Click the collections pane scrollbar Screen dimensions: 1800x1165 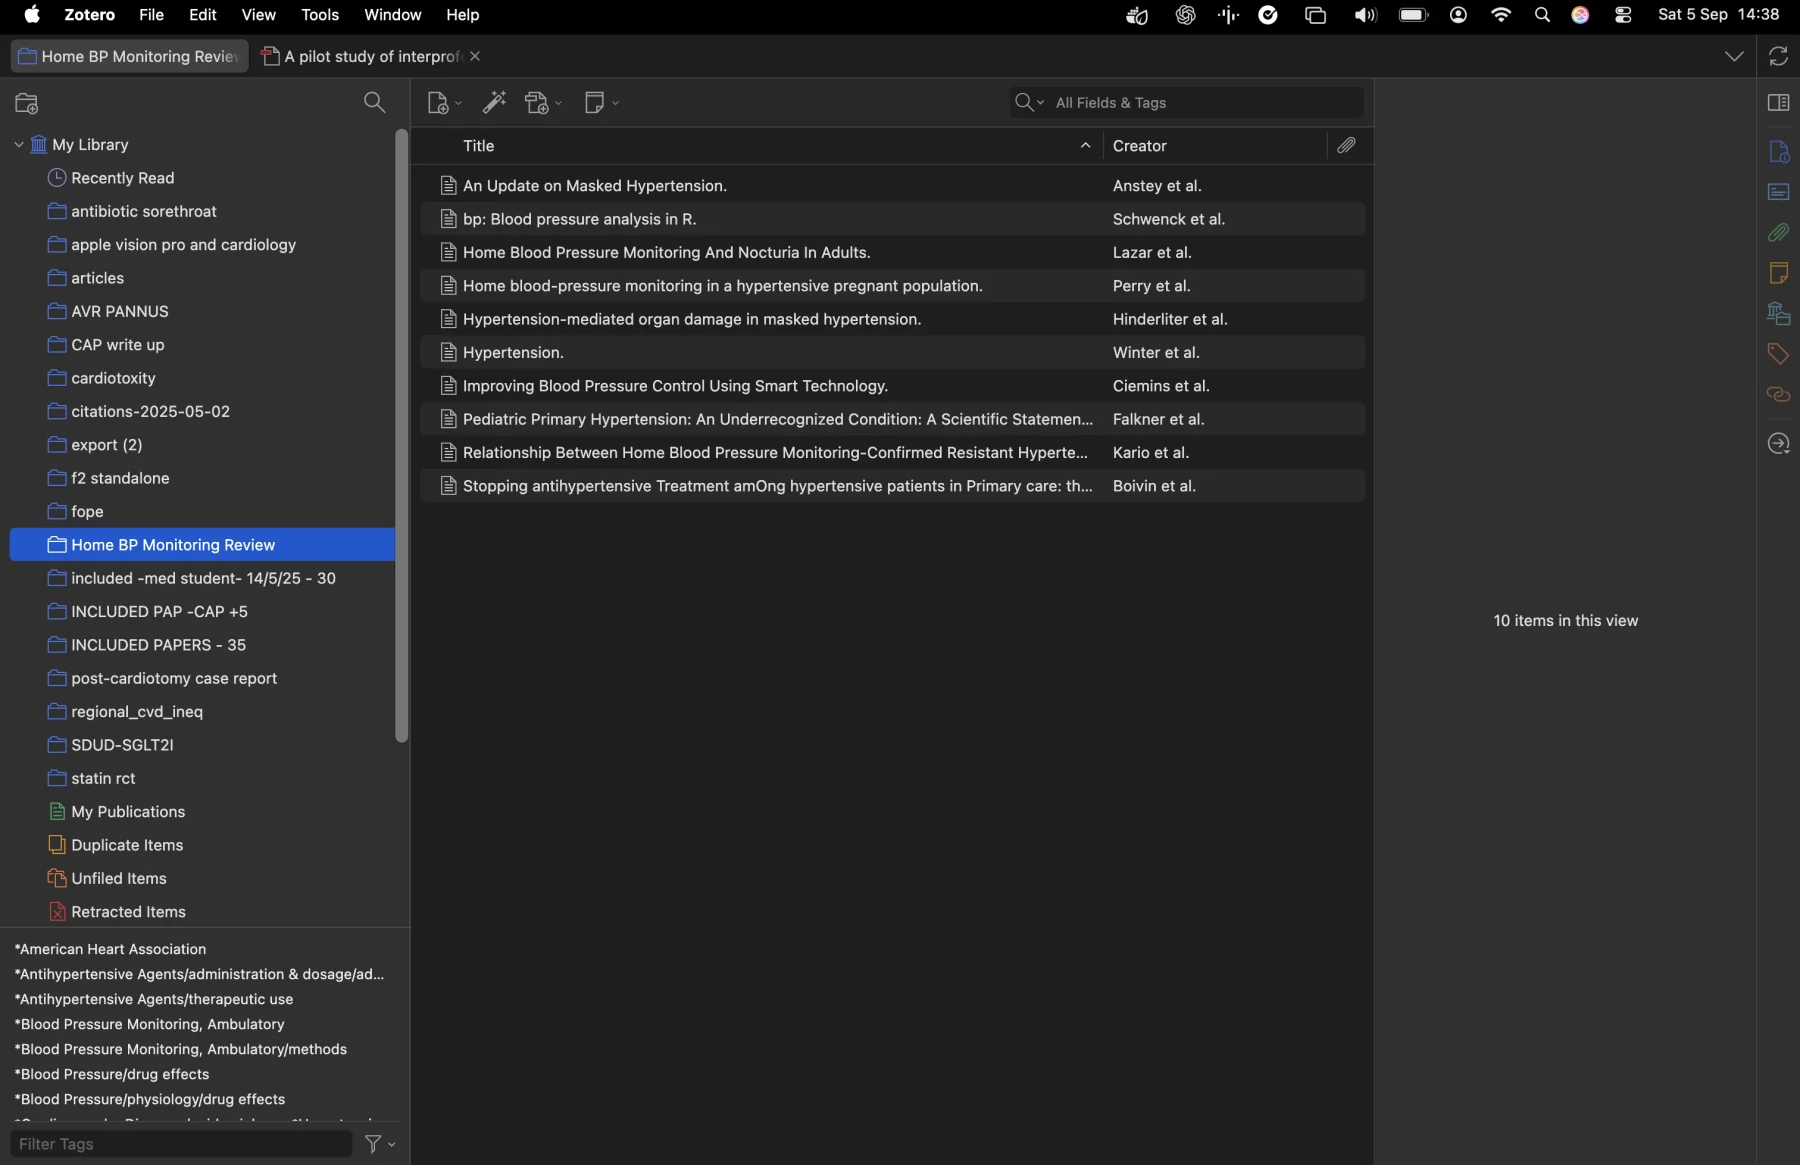click(x=402, y=436)
